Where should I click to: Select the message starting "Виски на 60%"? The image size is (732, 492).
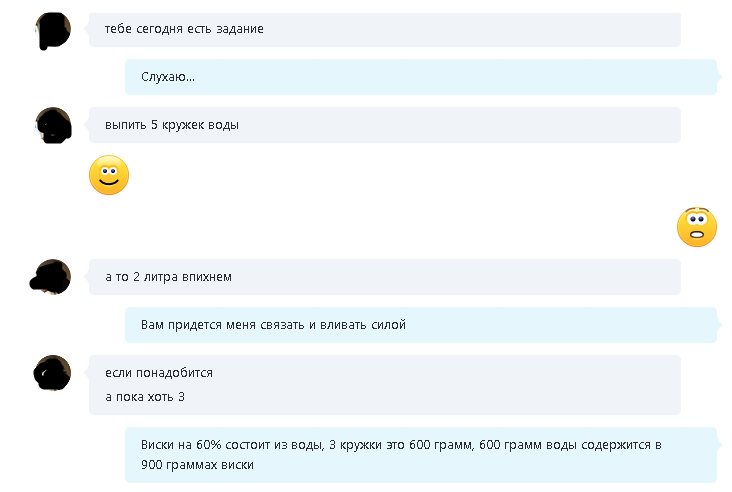(421, 455)
